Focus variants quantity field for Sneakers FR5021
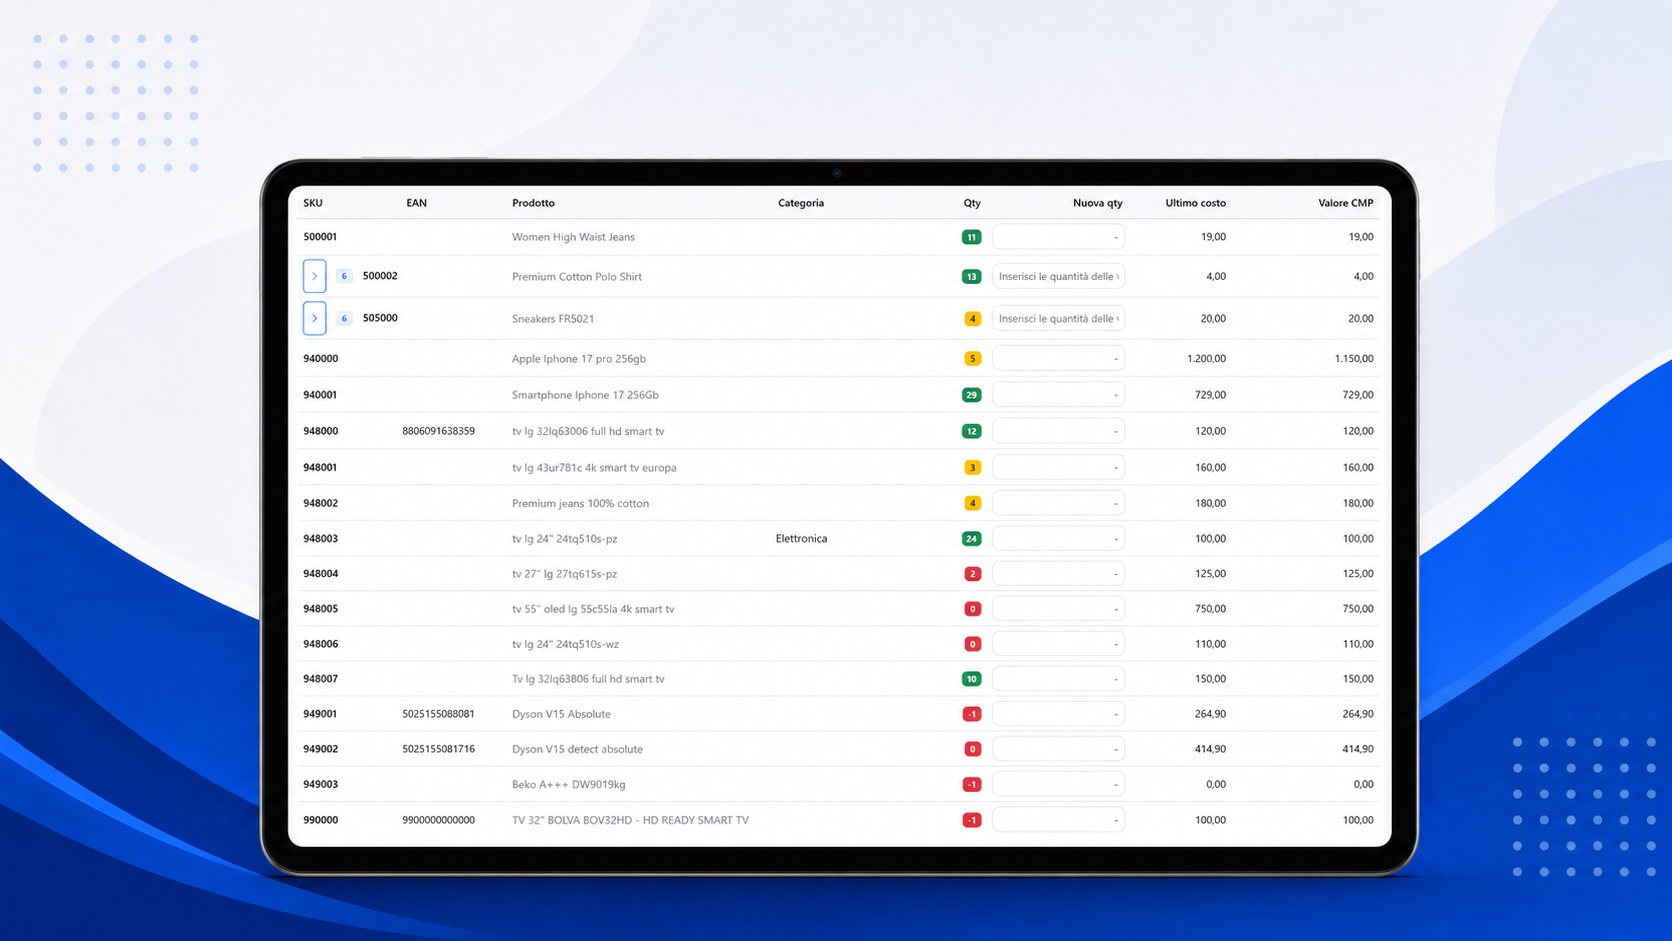This screenshot has height=941, width=1672. pyautogui.click(x=1058, y=318)
